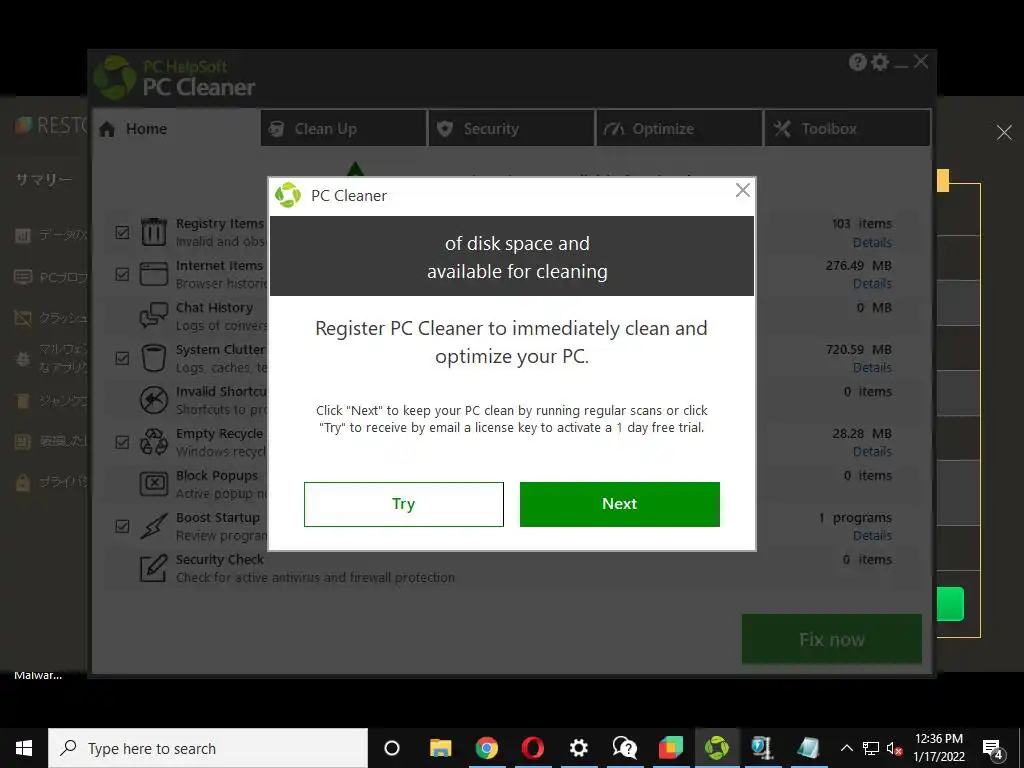The height and width of the screenshot is (768, 1024).
Task: Click PC Cleaner taskbar icon
Action: pos(716,748)
